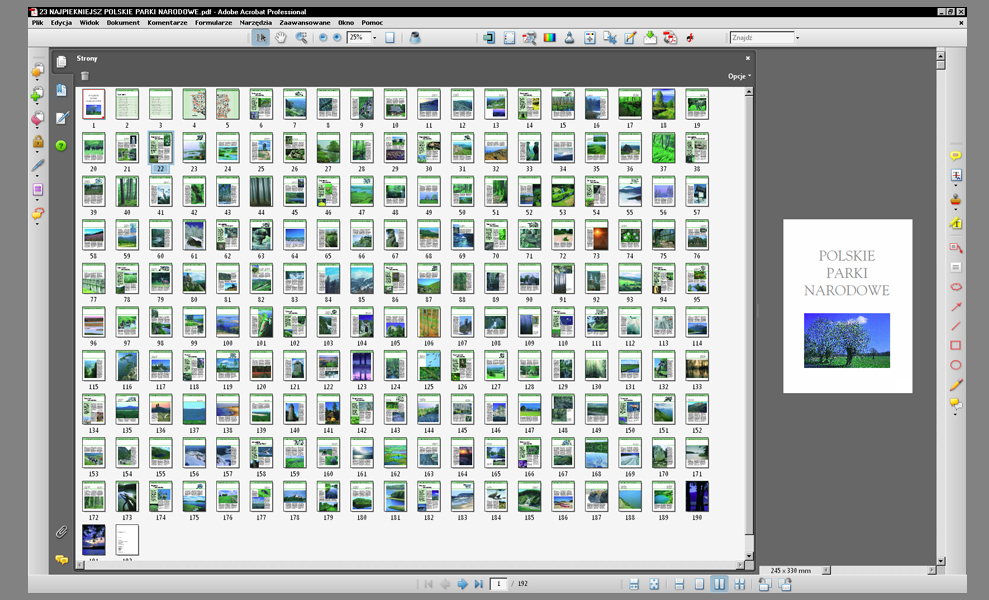Toggle Two-Up view

click(x=719, y=584)
